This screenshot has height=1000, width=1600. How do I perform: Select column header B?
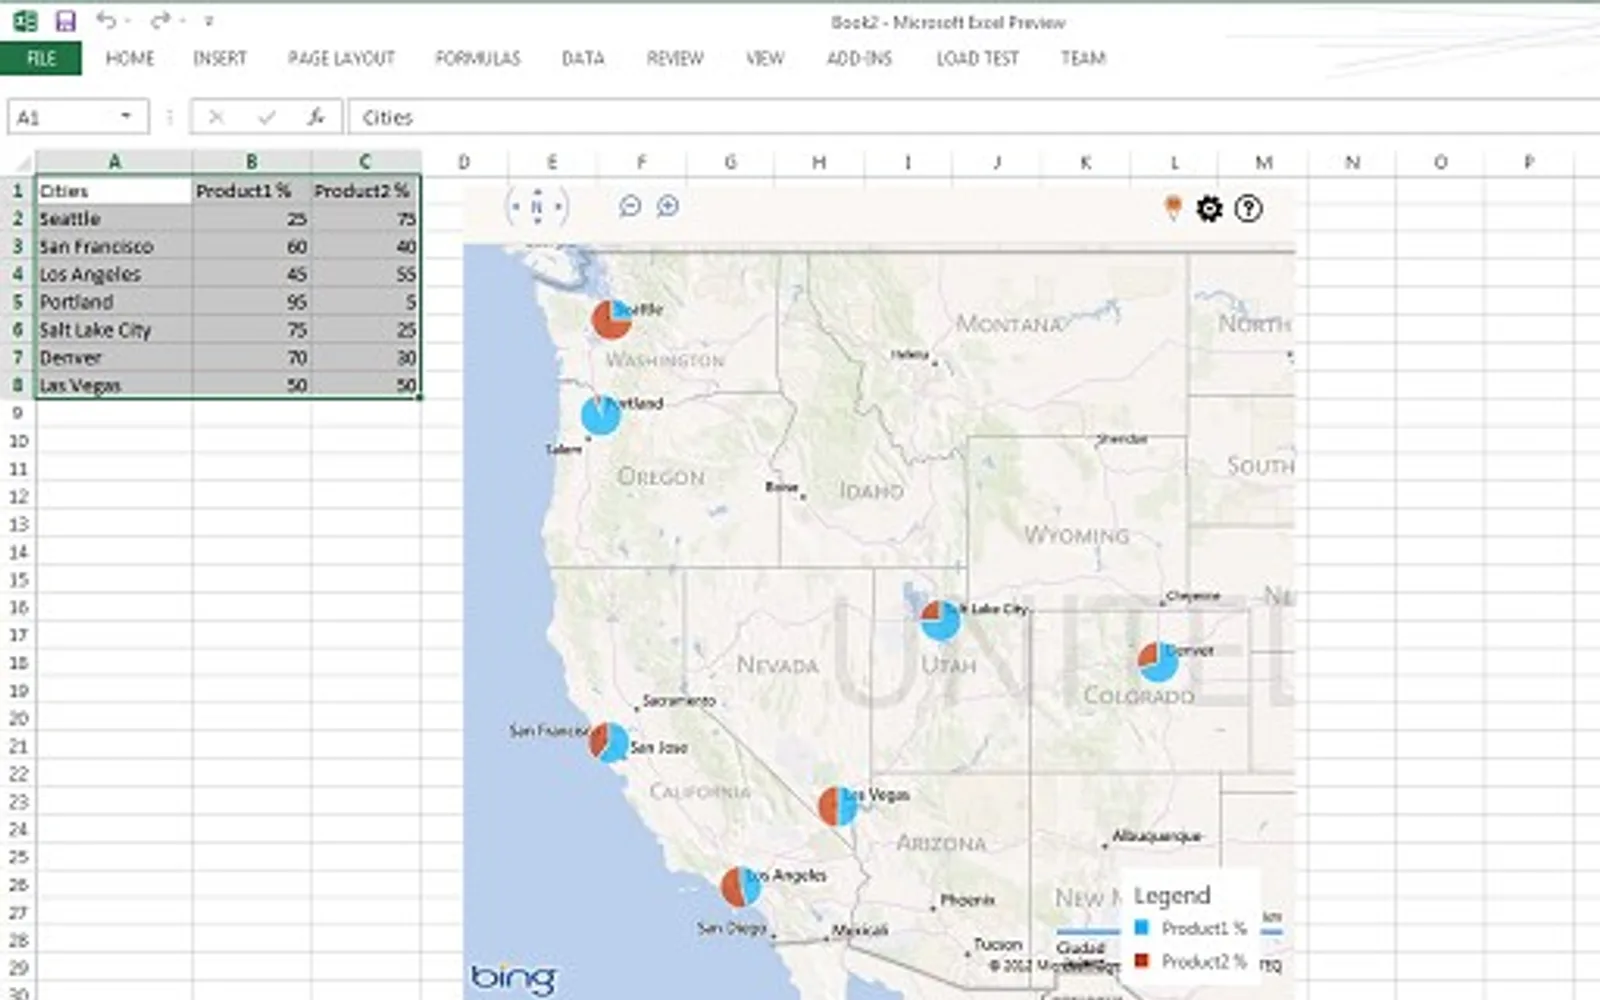click(x=251, y=161)
